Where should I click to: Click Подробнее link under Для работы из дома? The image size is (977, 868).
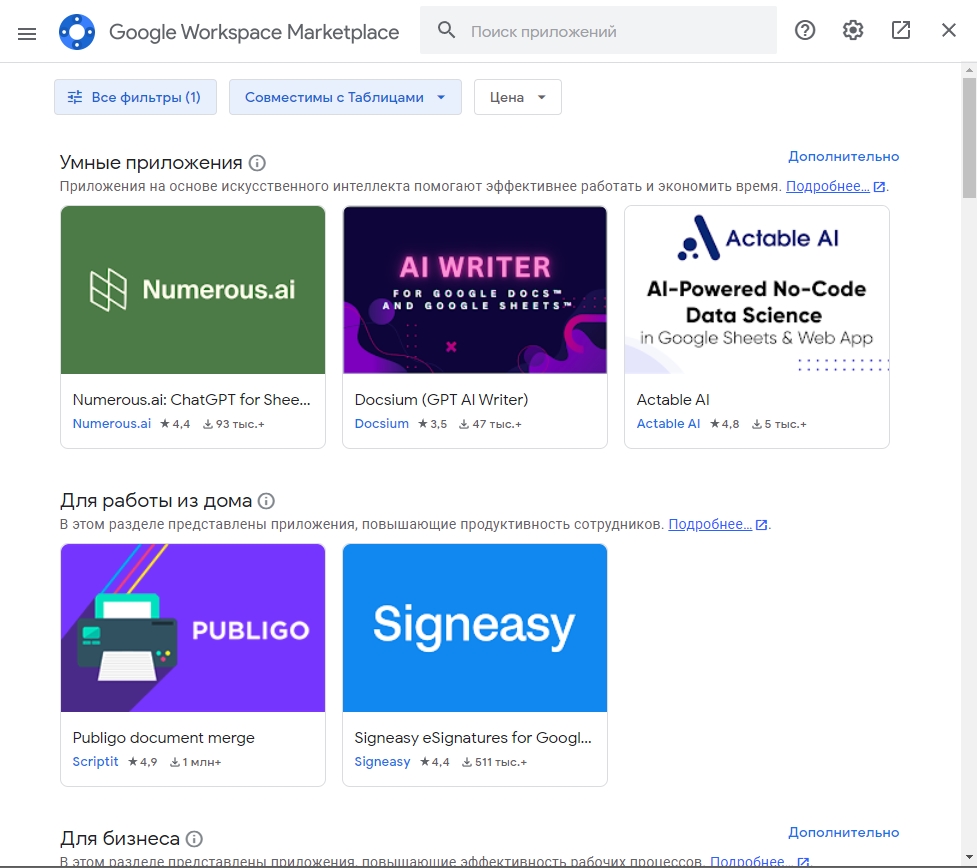(x=710, y=524)
